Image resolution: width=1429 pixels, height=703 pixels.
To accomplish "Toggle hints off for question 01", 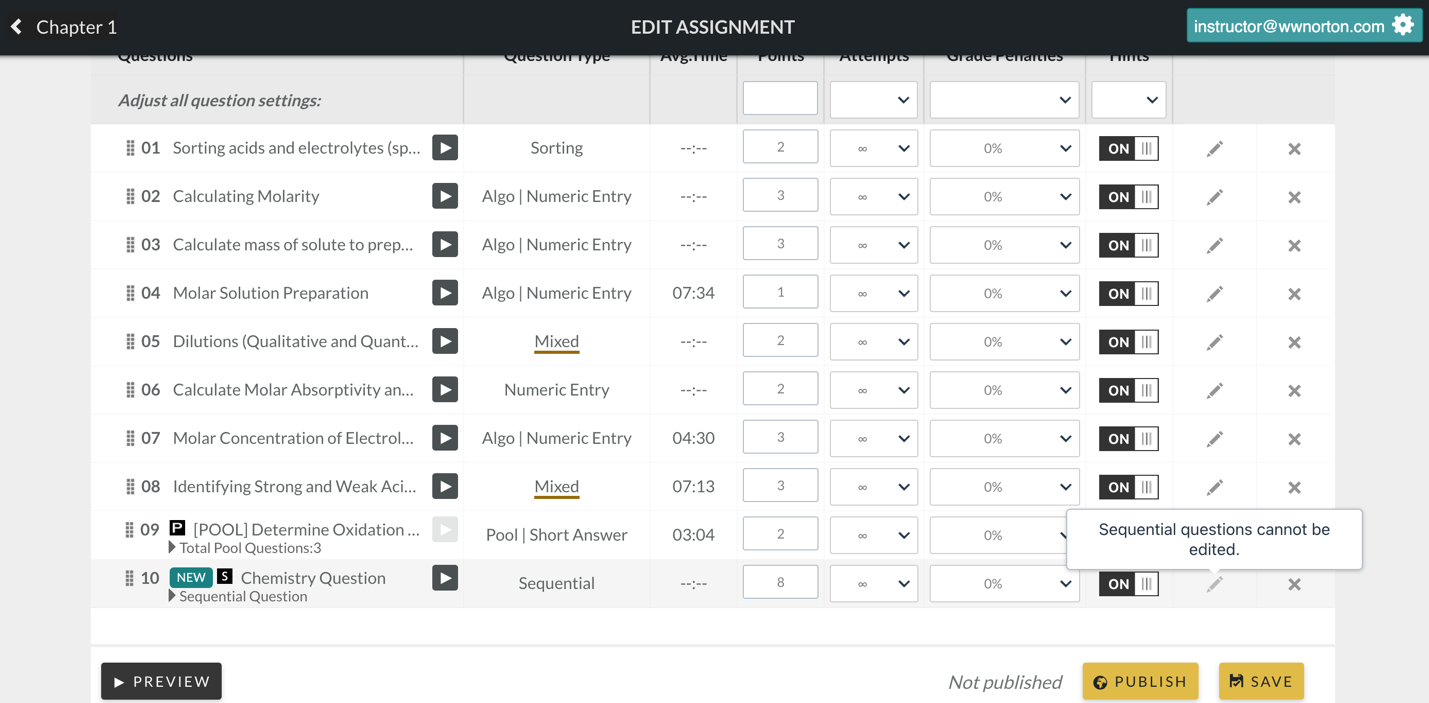I will click(x=1128, y=149).
